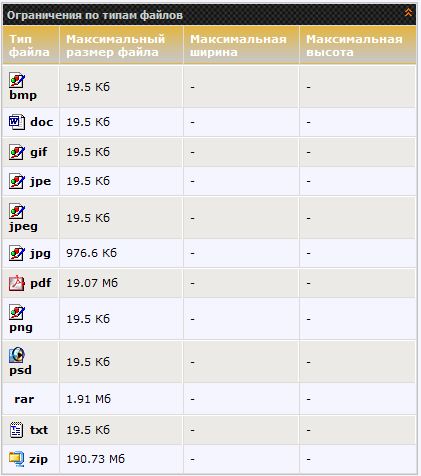Screen dimensions: 421x476
Task: Click the 976.6 Кб jpg size value
Action: tap(91, 253)
